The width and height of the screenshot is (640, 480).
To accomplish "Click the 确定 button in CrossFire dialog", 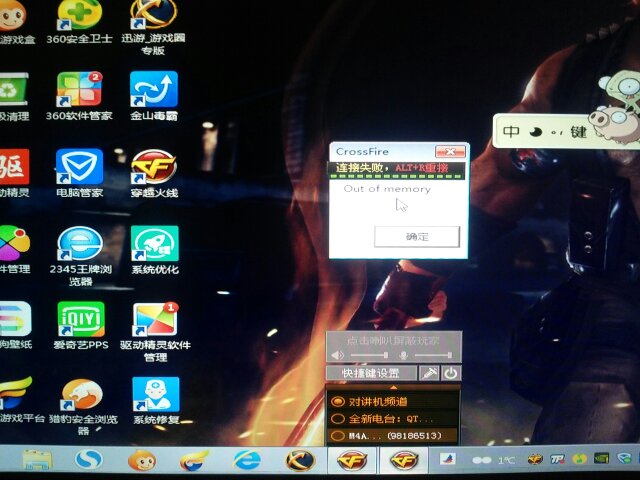I will tap(417, 236).
